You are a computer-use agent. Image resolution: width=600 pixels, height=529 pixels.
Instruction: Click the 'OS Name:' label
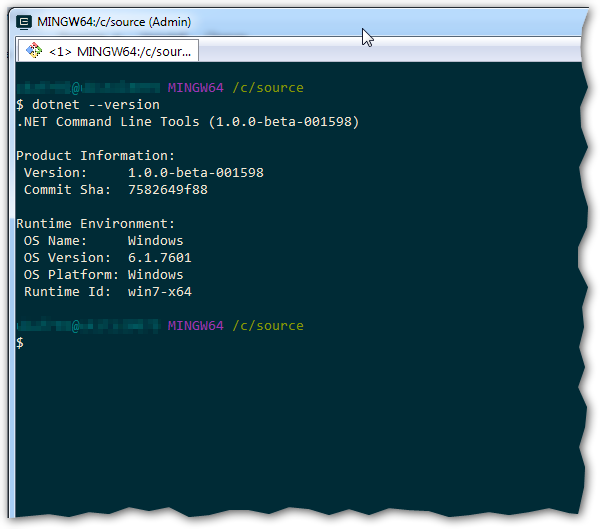pyautogui.click(x=55, y=240)
